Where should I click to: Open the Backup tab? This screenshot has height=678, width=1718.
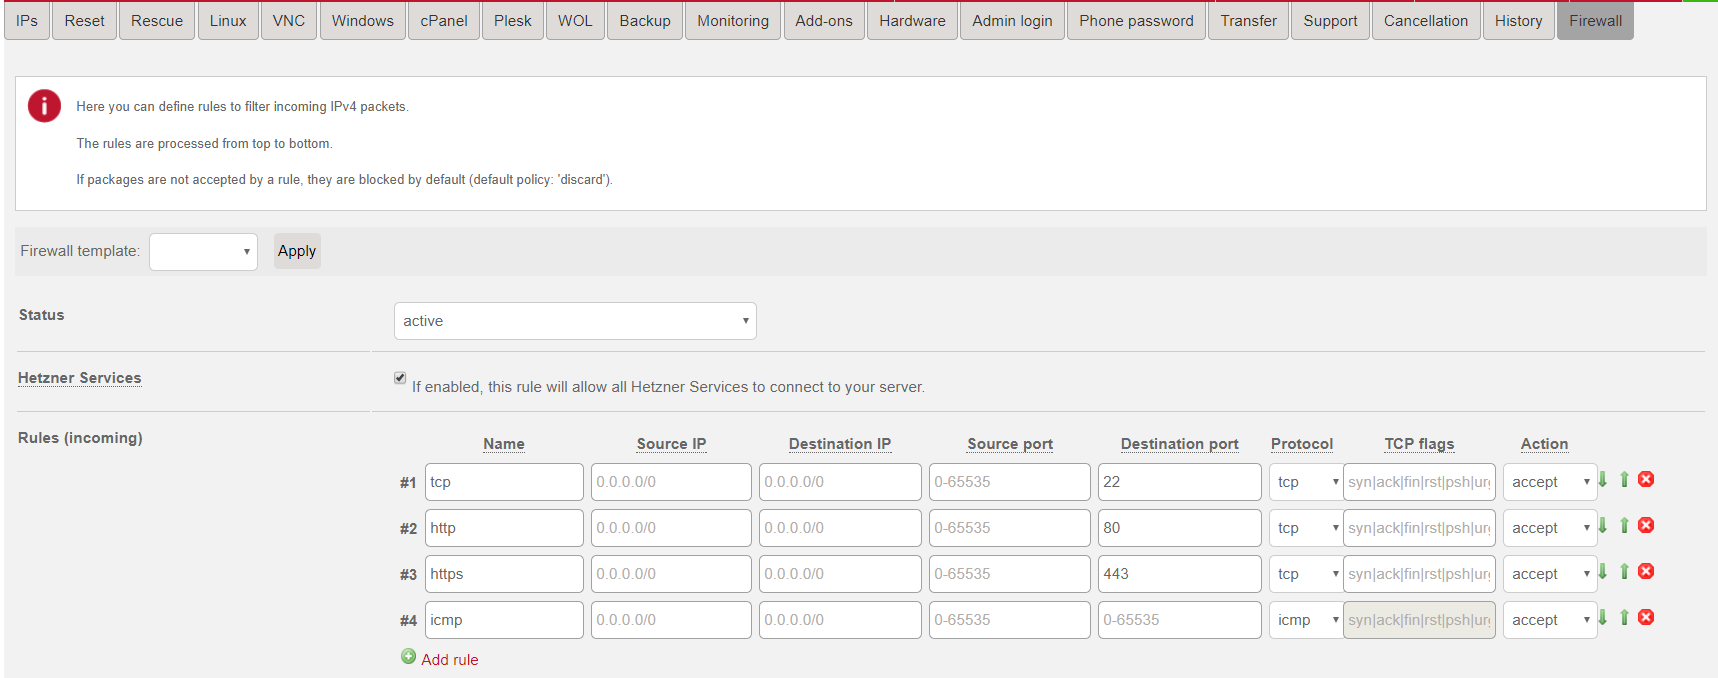pos(645,21)
